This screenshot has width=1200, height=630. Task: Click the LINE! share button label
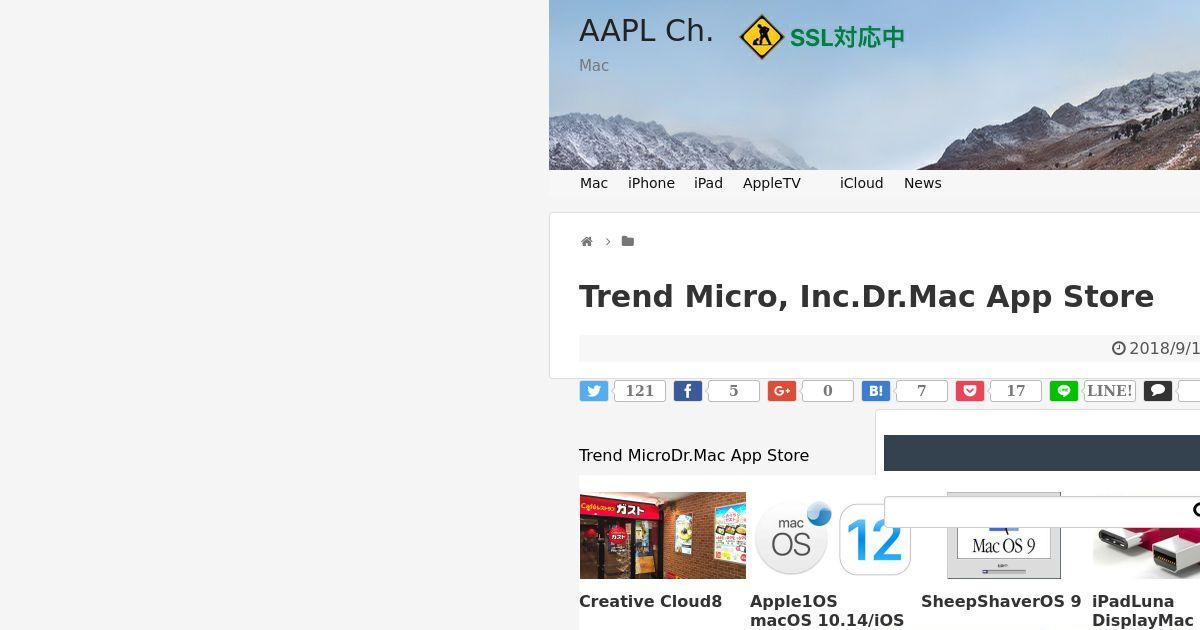pyautogui.click(x=1110, y=391)
